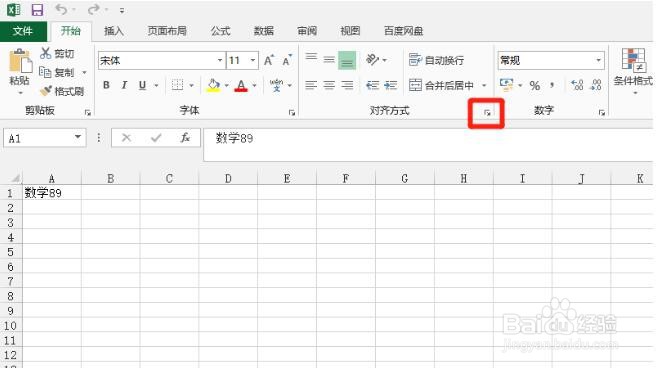Click the 剪切 cut button

(57, 53)
